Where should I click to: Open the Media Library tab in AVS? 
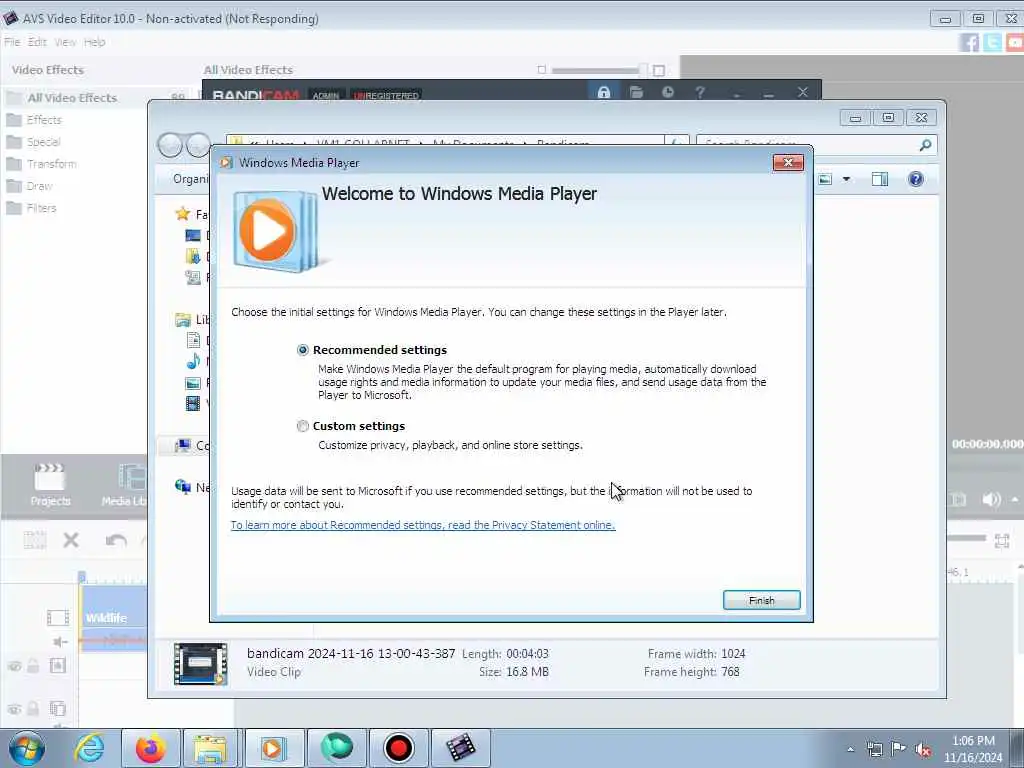(124, 486)
